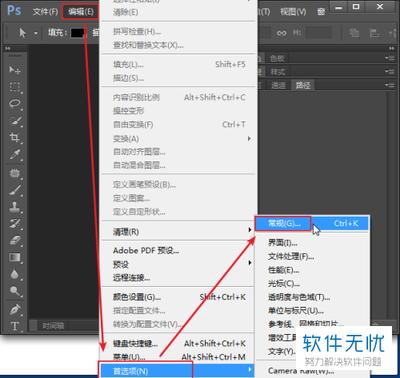Click the H: height input field
This screenshot has height=378, width=400.
[319, 33]
